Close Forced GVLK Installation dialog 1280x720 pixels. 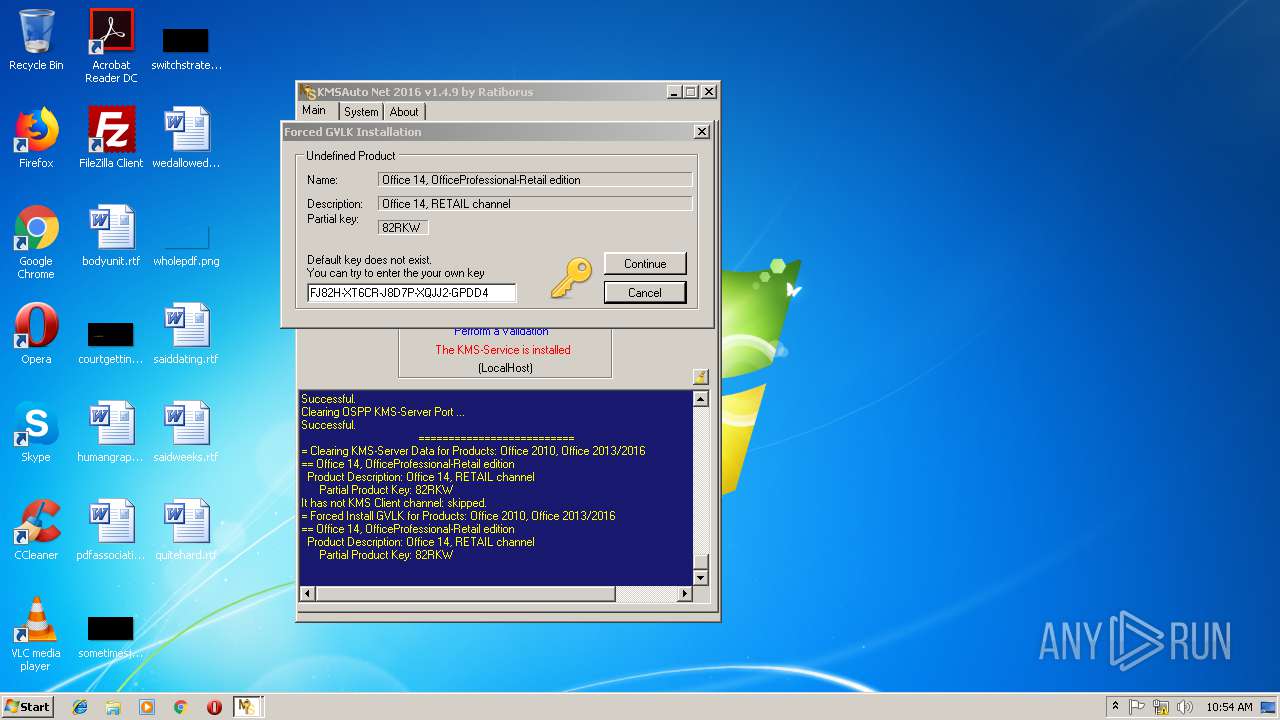tap(702, 132)
